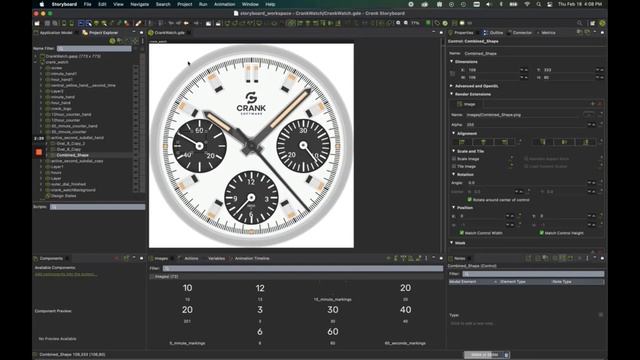Image resolution: width=640 pixels, height=360 pixels.
Task: Click the red remove icon in Render Extensions
Action: point(599,104)
